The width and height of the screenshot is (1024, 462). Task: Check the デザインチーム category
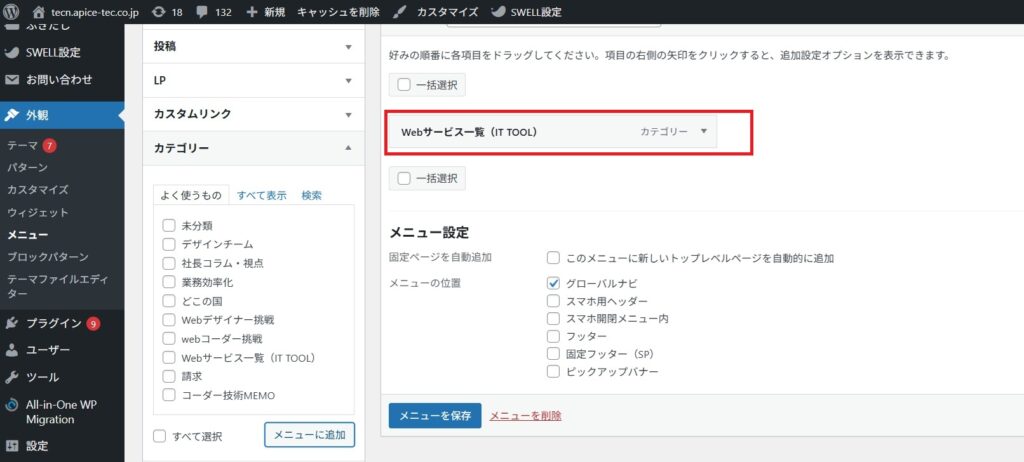pos(169,244)
